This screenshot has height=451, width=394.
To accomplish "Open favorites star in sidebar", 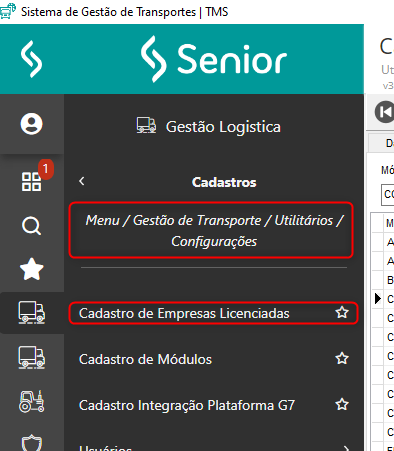I will [32, 269].
